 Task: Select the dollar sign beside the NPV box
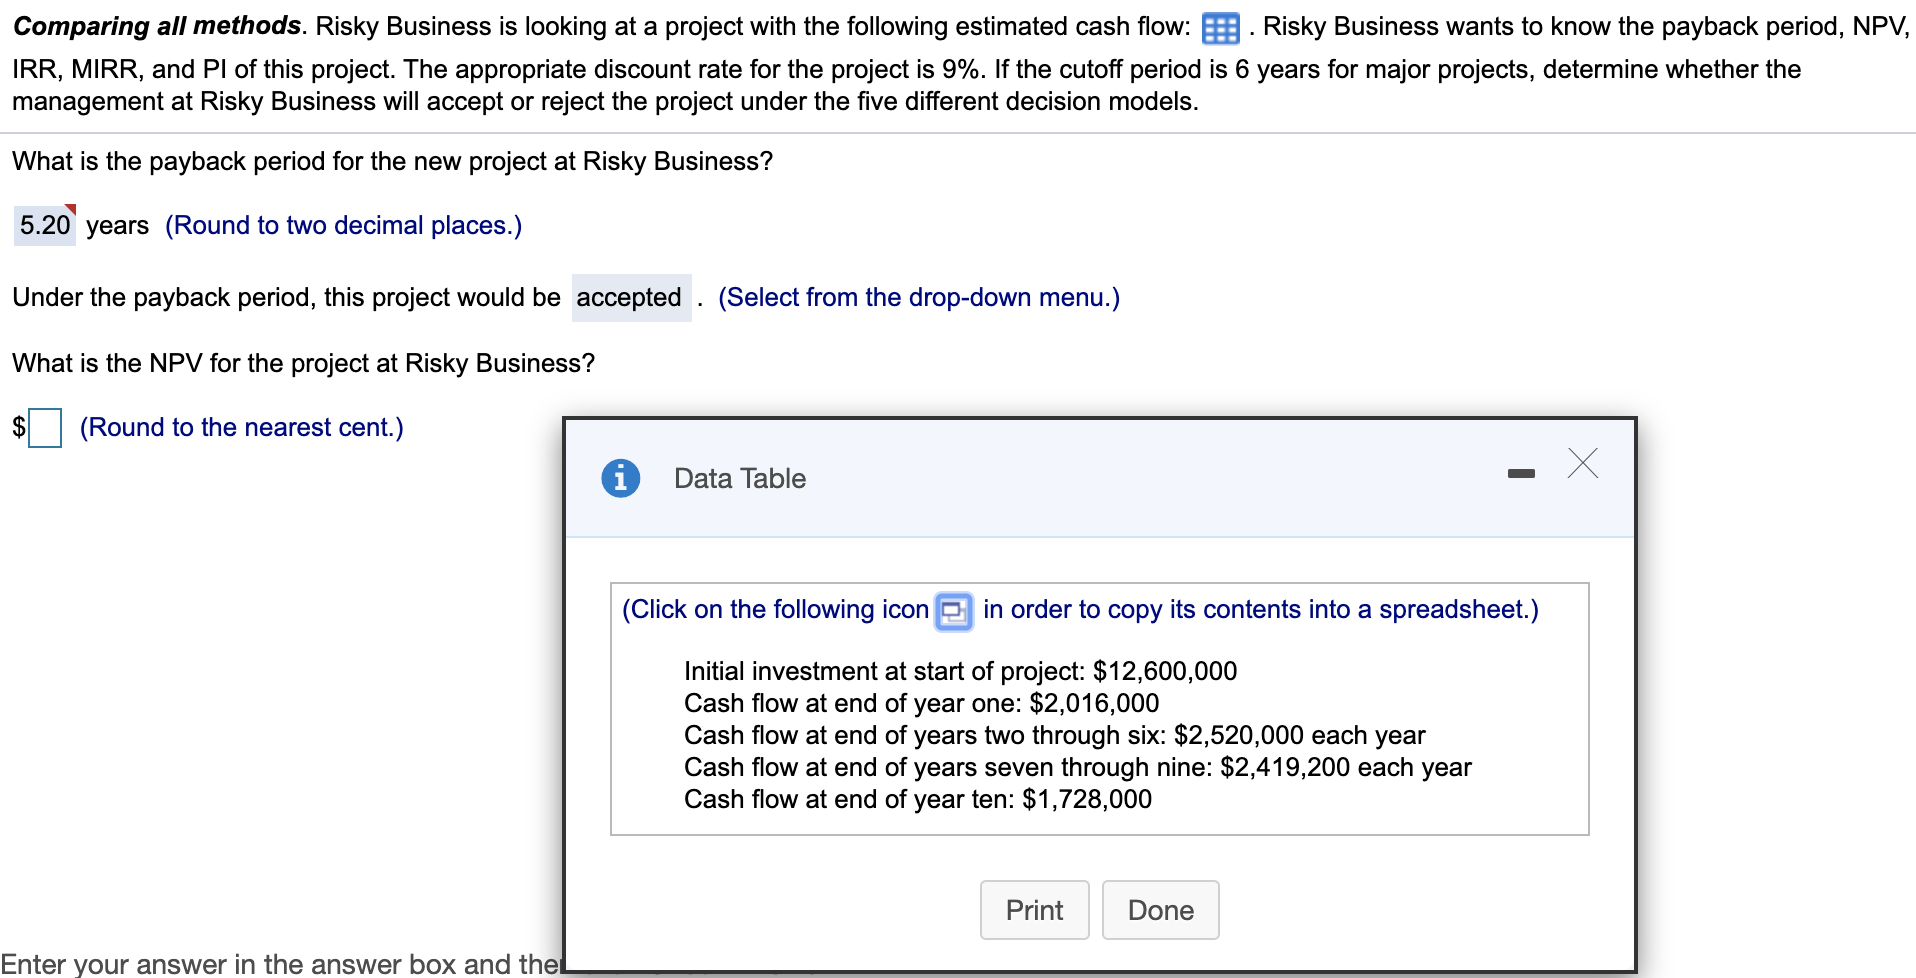click(16, 428)
